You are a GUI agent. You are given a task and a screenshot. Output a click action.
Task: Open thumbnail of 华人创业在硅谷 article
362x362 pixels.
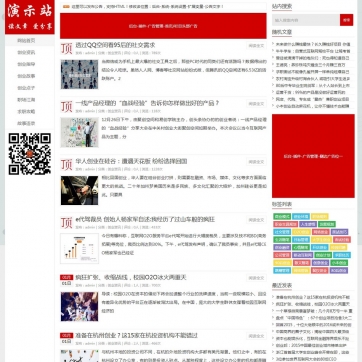pyautogui.click(x=79, y=190)
